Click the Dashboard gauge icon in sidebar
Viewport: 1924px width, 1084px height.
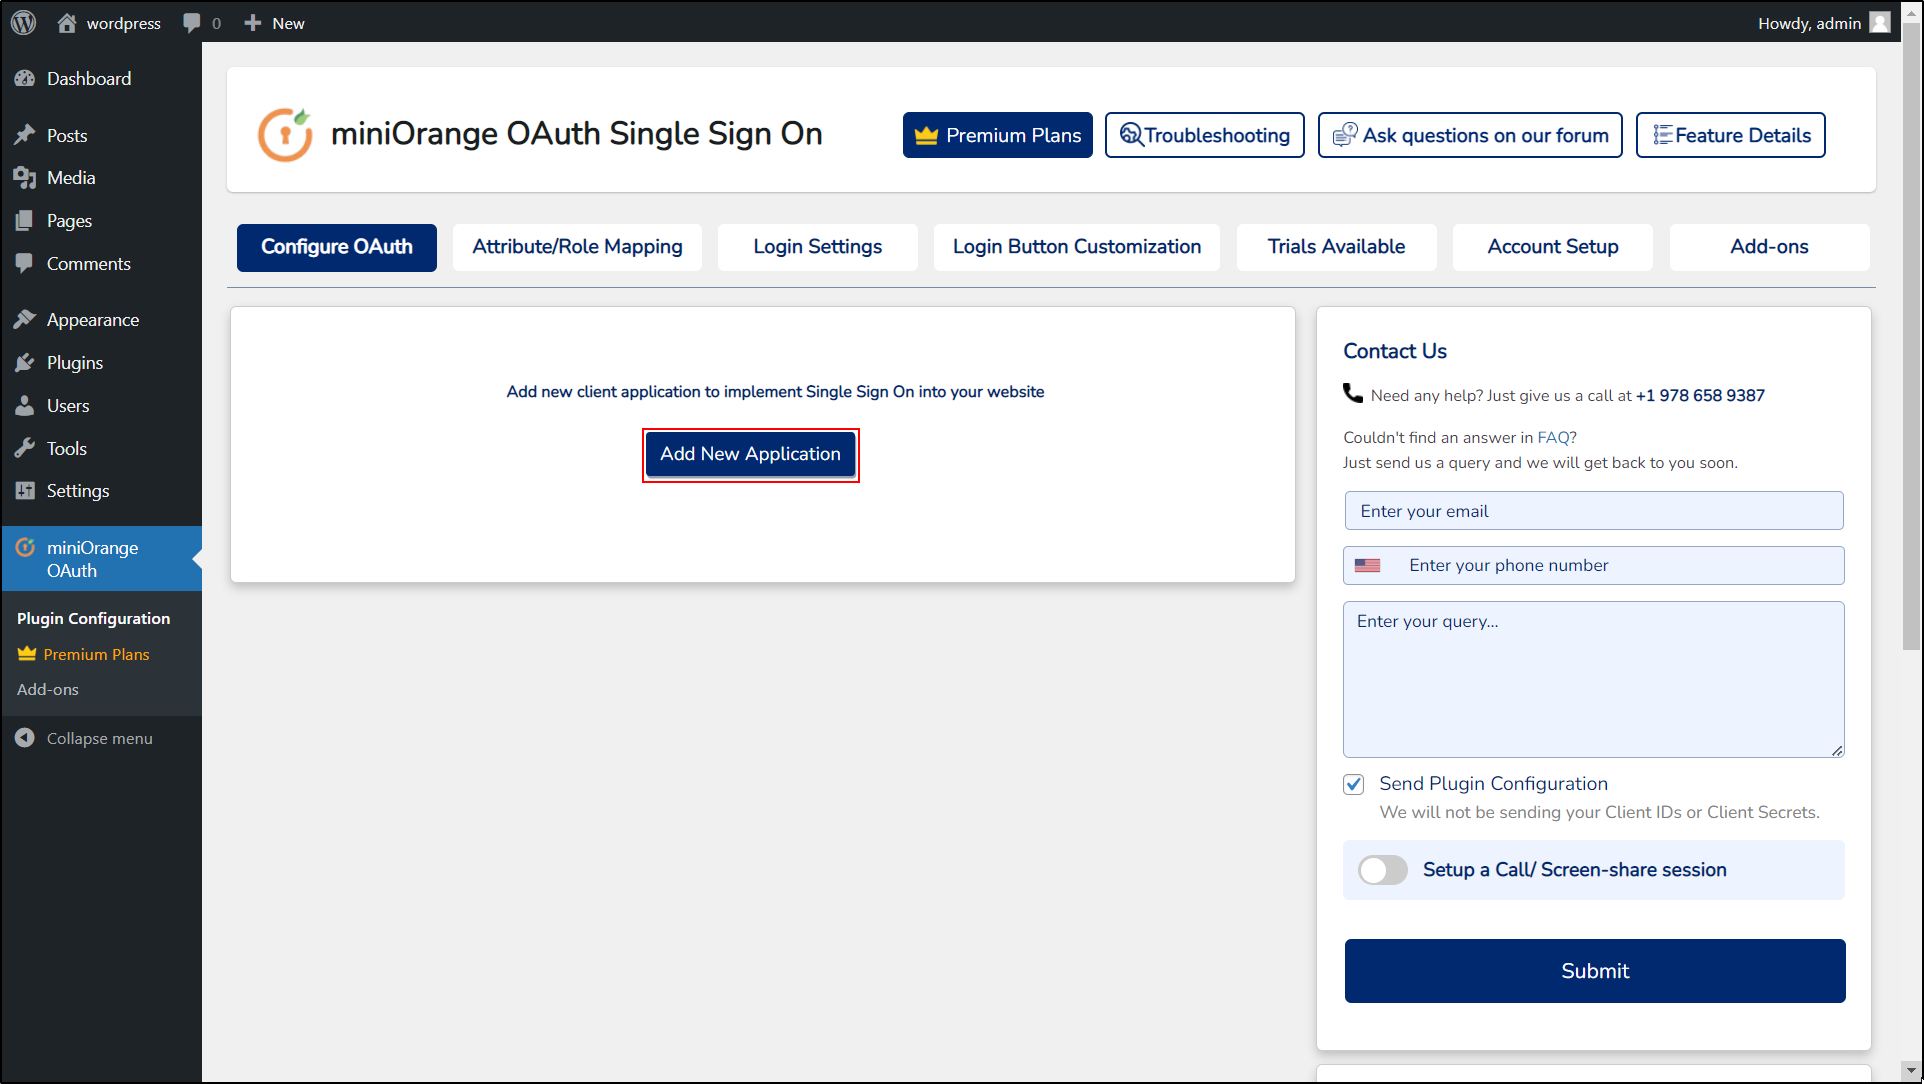click(x=25, y=78)
